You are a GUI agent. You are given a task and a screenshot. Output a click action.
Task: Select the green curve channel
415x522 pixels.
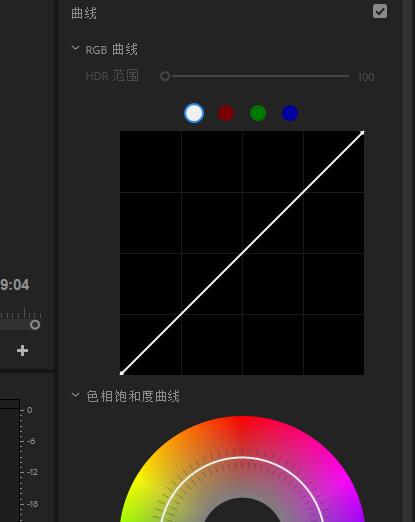[x=258, y=113]
